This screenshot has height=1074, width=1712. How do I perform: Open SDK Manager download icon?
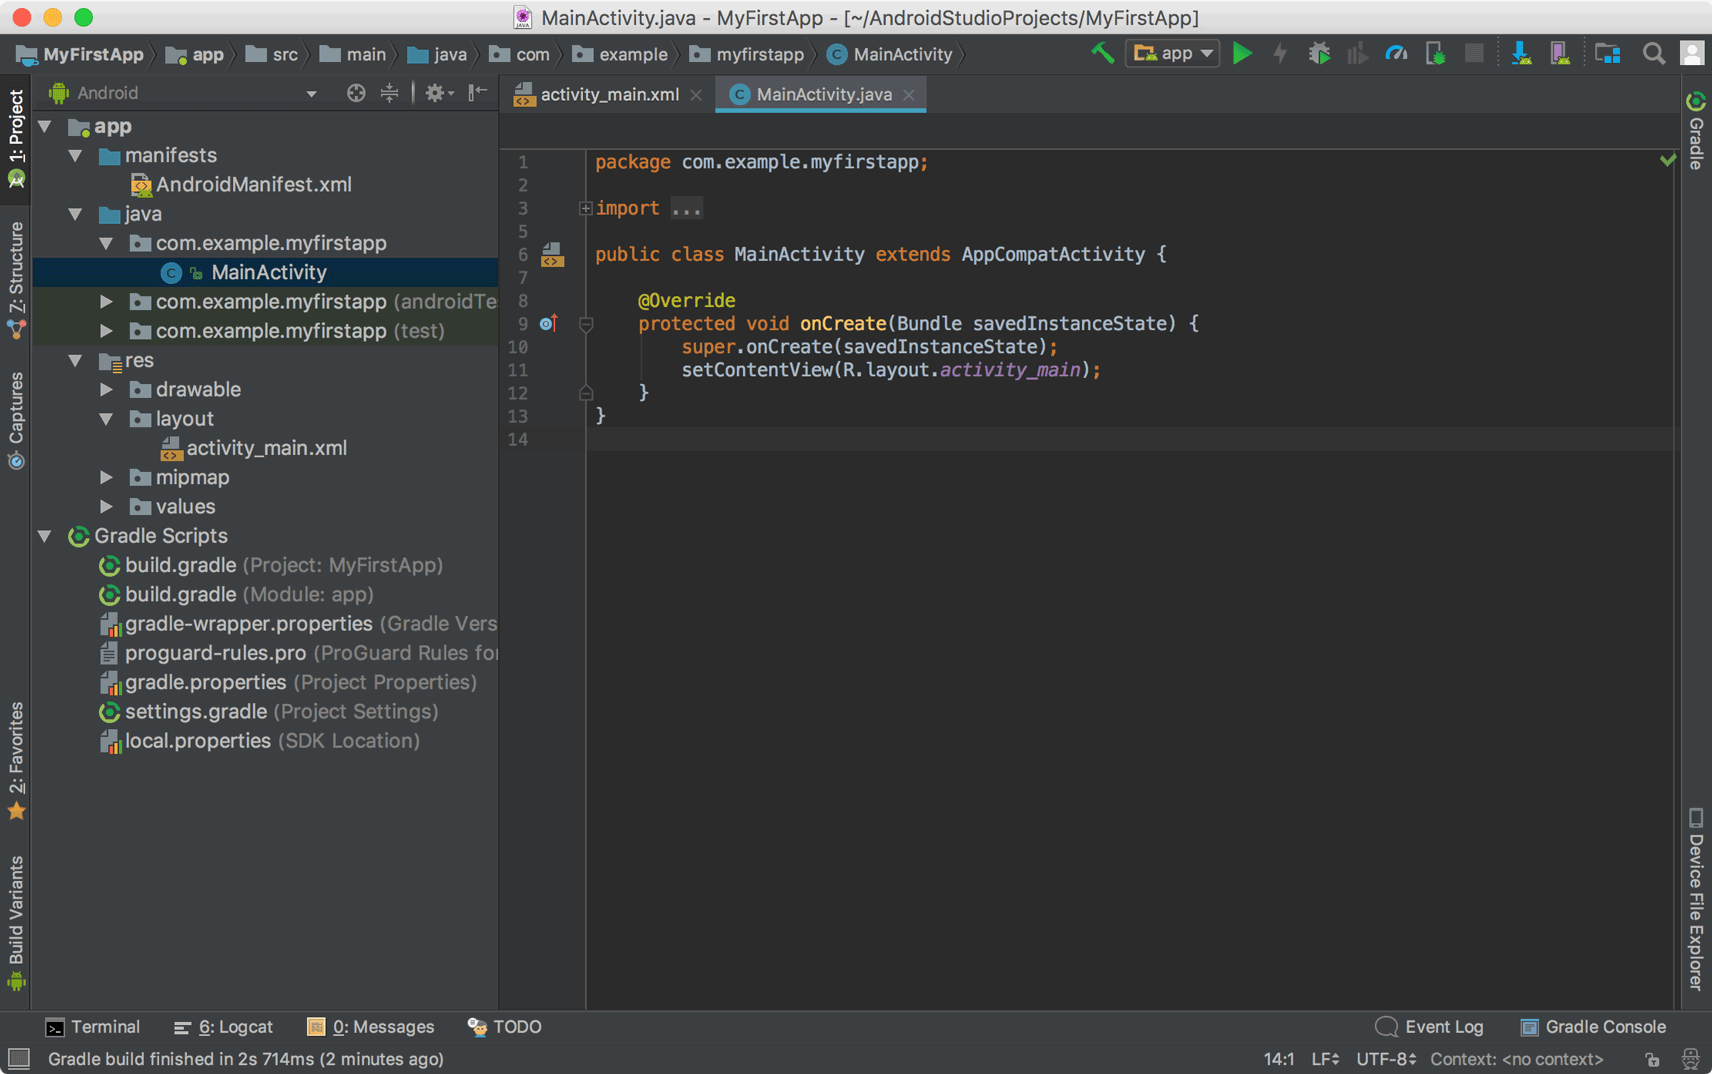click(1521, 54)
